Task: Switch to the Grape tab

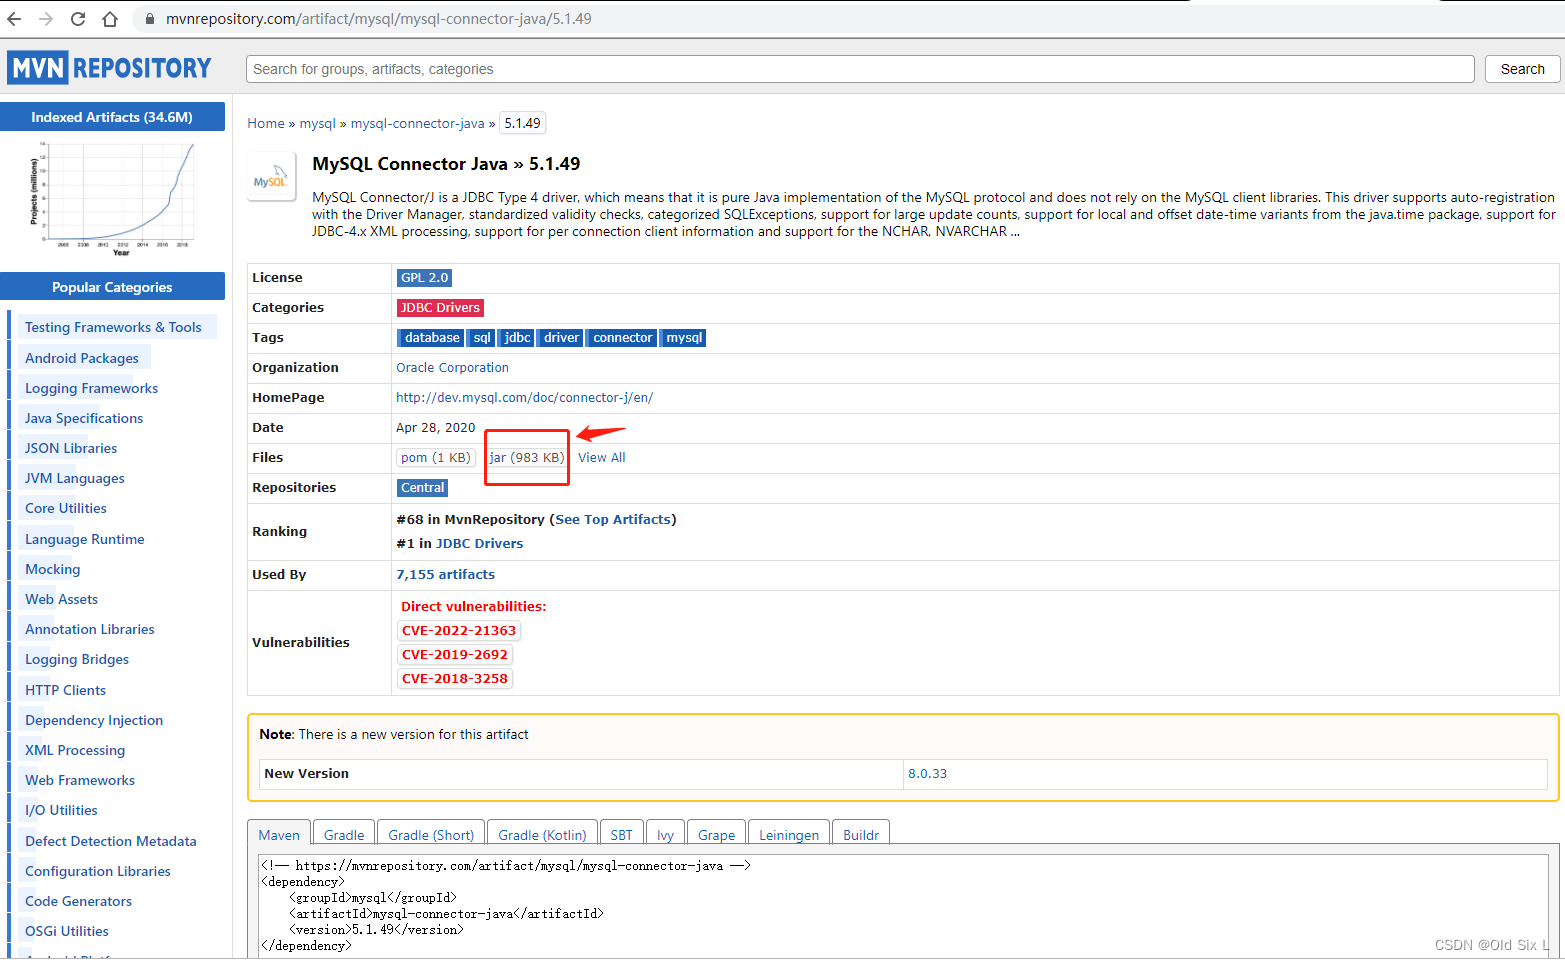Action: [716, 835]
